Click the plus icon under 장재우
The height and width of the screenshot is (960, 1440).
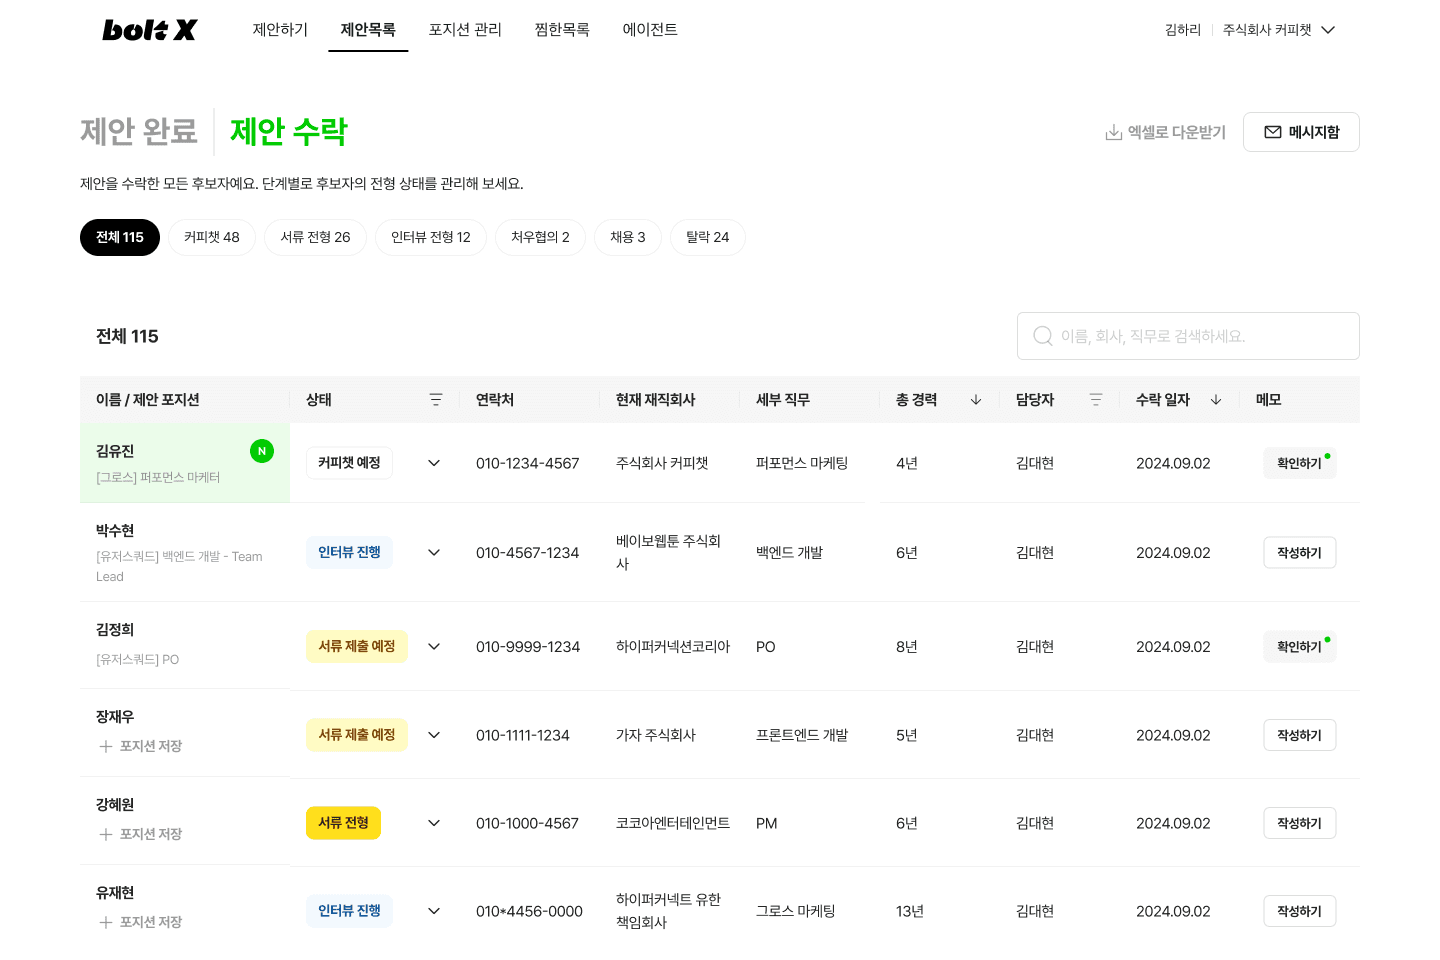pyautogui.click(x=105, y=746)
